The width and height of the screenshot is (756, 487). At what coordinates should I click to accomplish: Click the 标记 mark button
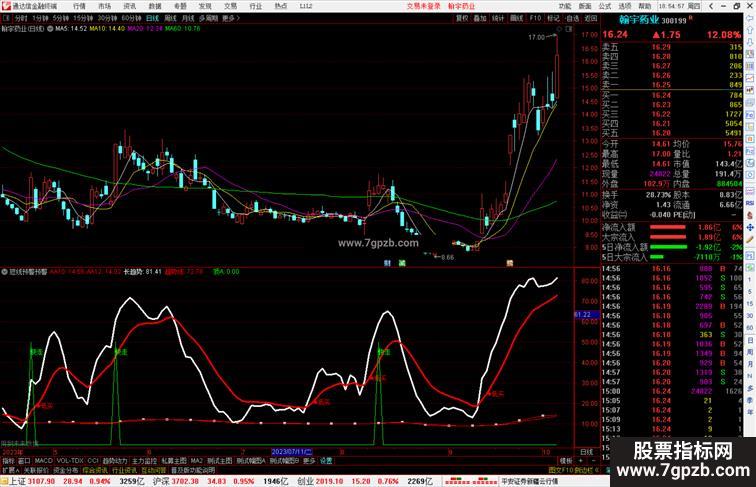553,18
